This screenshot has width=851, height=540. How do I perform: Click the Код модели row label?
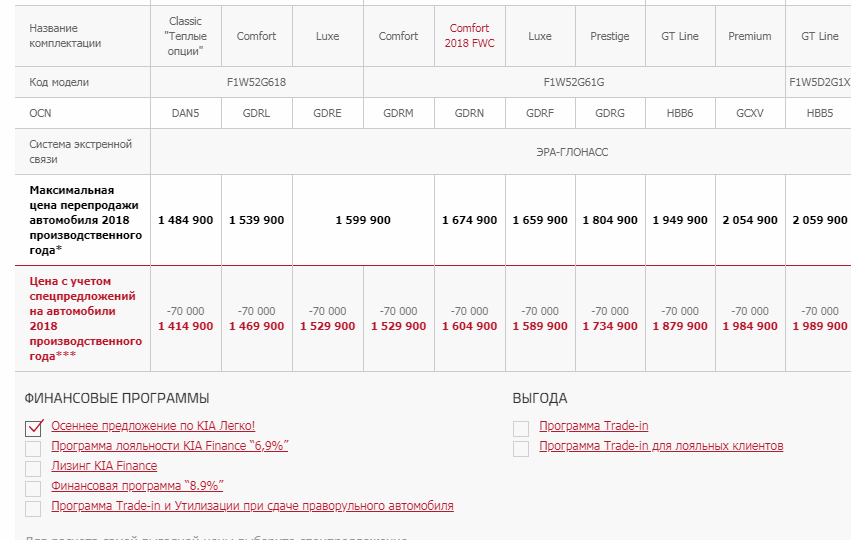(x=59, y=82)
